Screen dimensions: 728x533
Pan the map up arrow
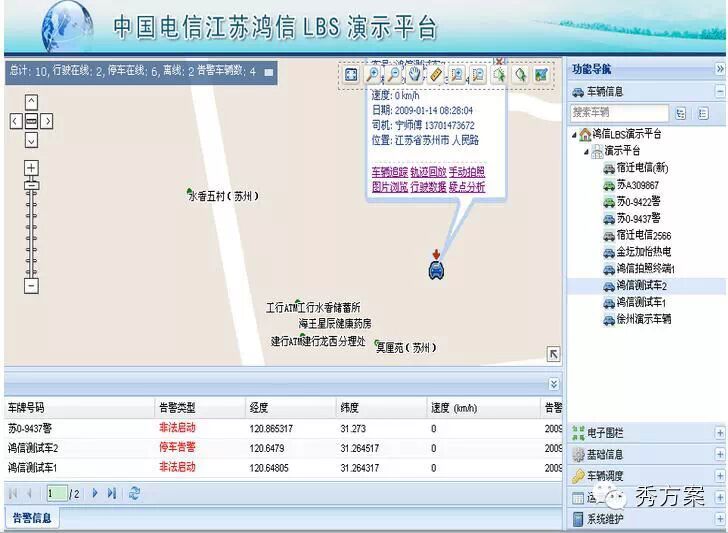pyautogui.click(x=31, y=102)
